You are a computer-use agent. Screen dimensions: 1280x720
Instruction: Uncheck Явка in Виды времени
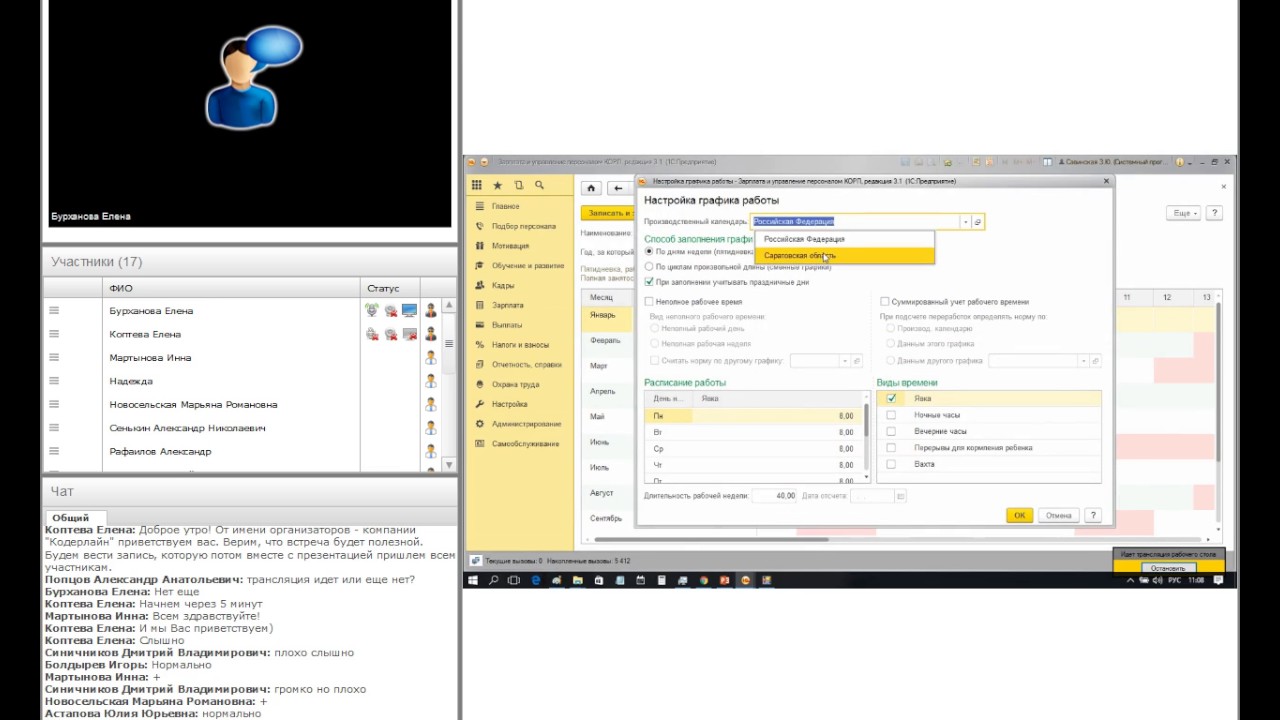click(891, 398)
